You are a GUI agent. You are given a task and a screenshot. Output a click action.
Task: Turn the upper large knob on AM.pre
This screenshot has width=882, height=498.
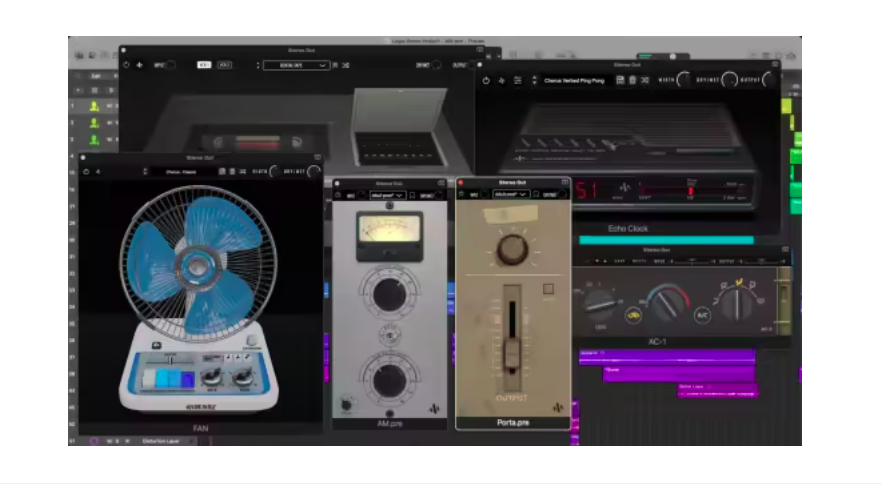pos(389,293)
